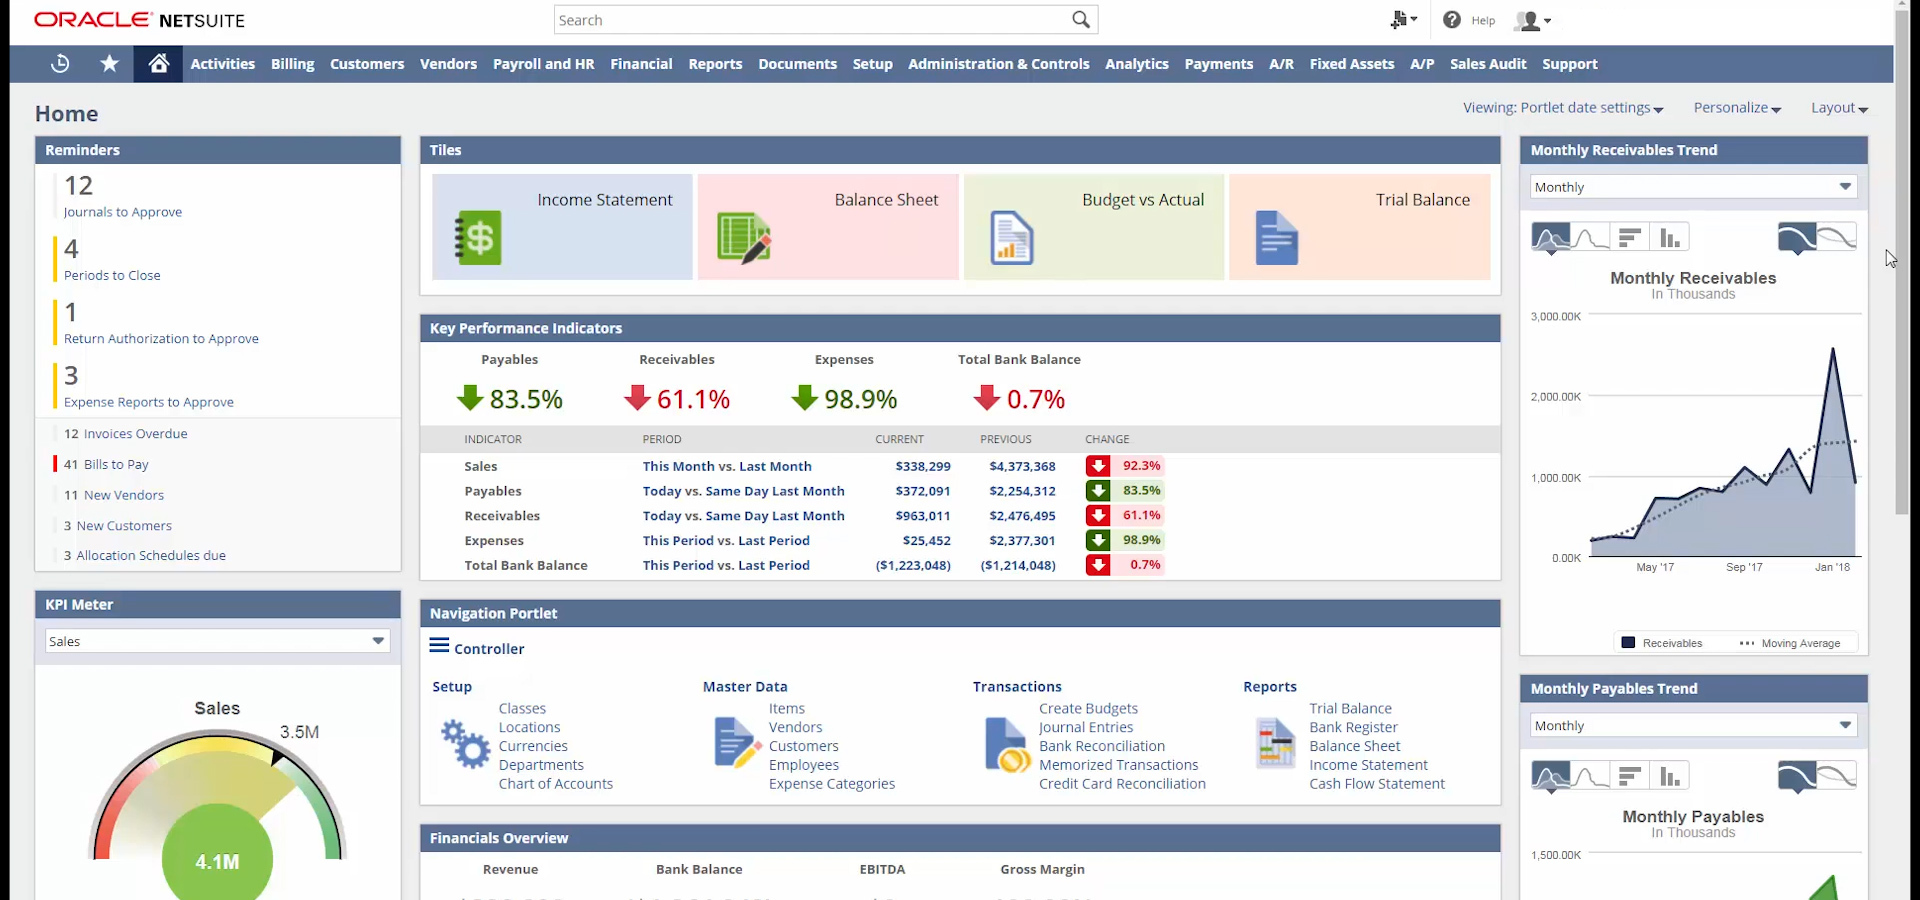Viewport: 1920px width, 900px height.
Task: Click the Help question mark icon
Action: tap(1452, 20)
